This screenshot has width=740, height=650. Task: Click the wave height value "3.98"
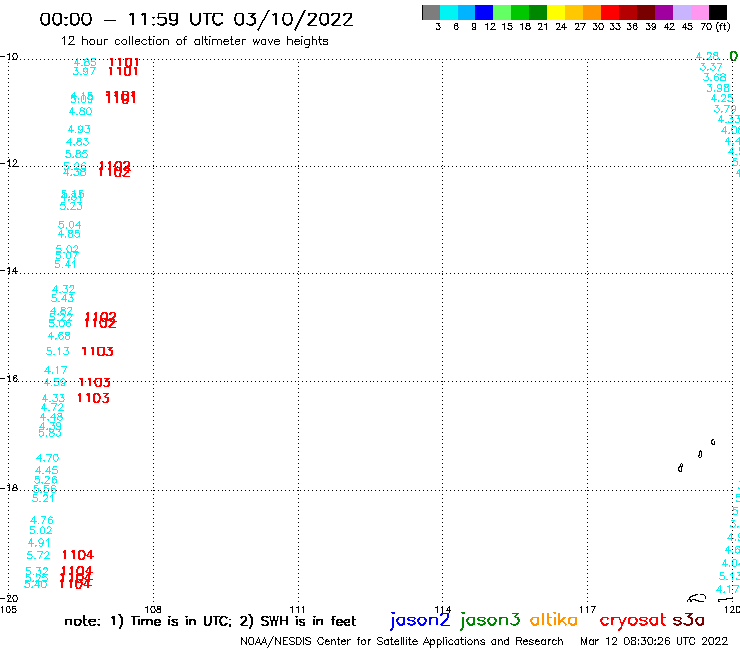[x=718, y=89]
